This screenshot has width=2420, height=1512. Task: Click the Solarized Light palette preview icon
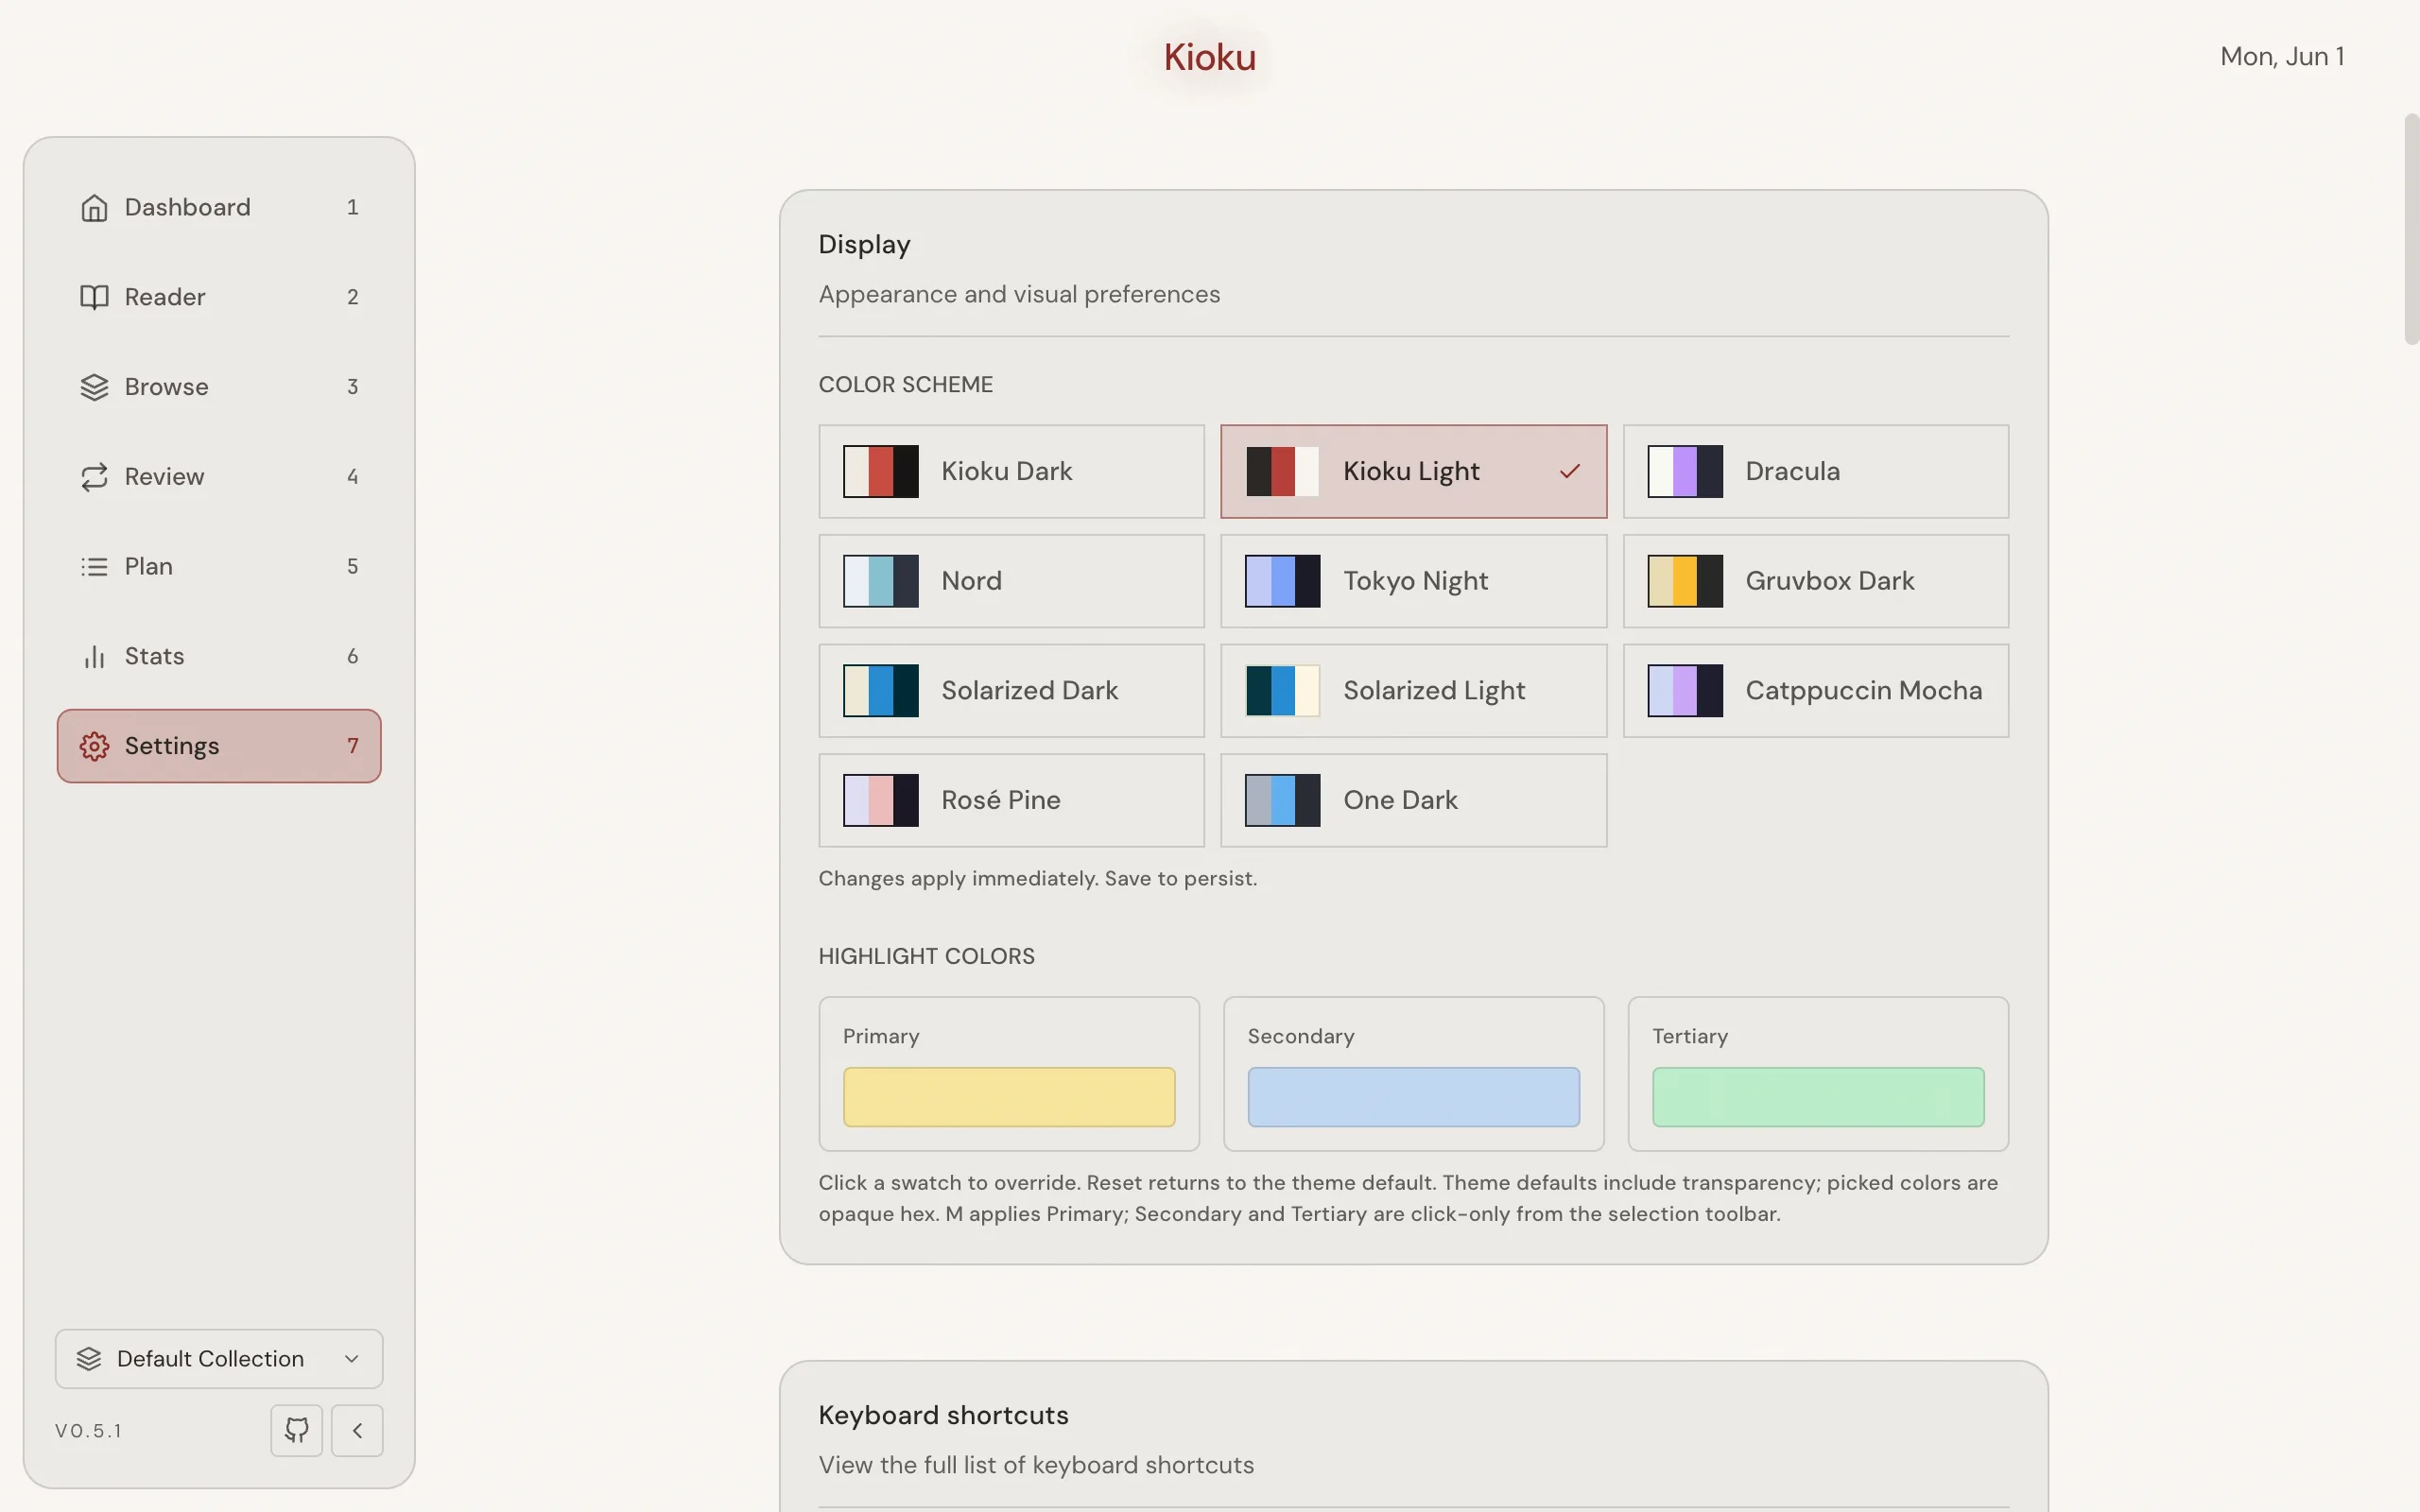(x=1282, y=691)
